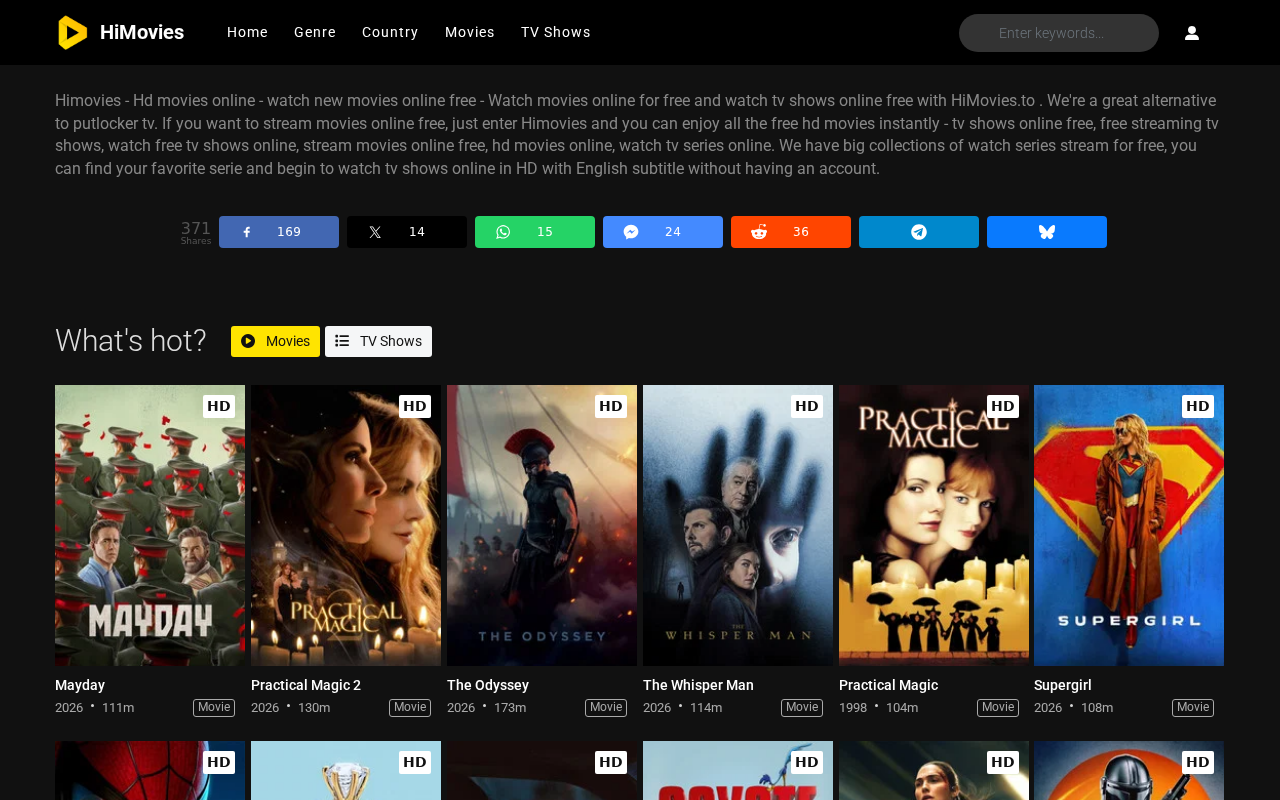Switch What's hot to TV Shows
The image size is (1280, 800).
coord(378,341)
